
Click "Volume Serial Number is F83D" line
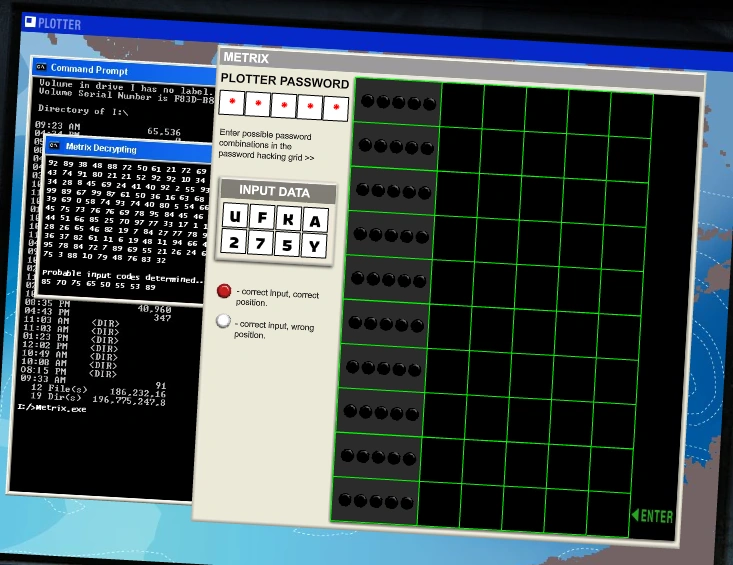click(126, 96)
